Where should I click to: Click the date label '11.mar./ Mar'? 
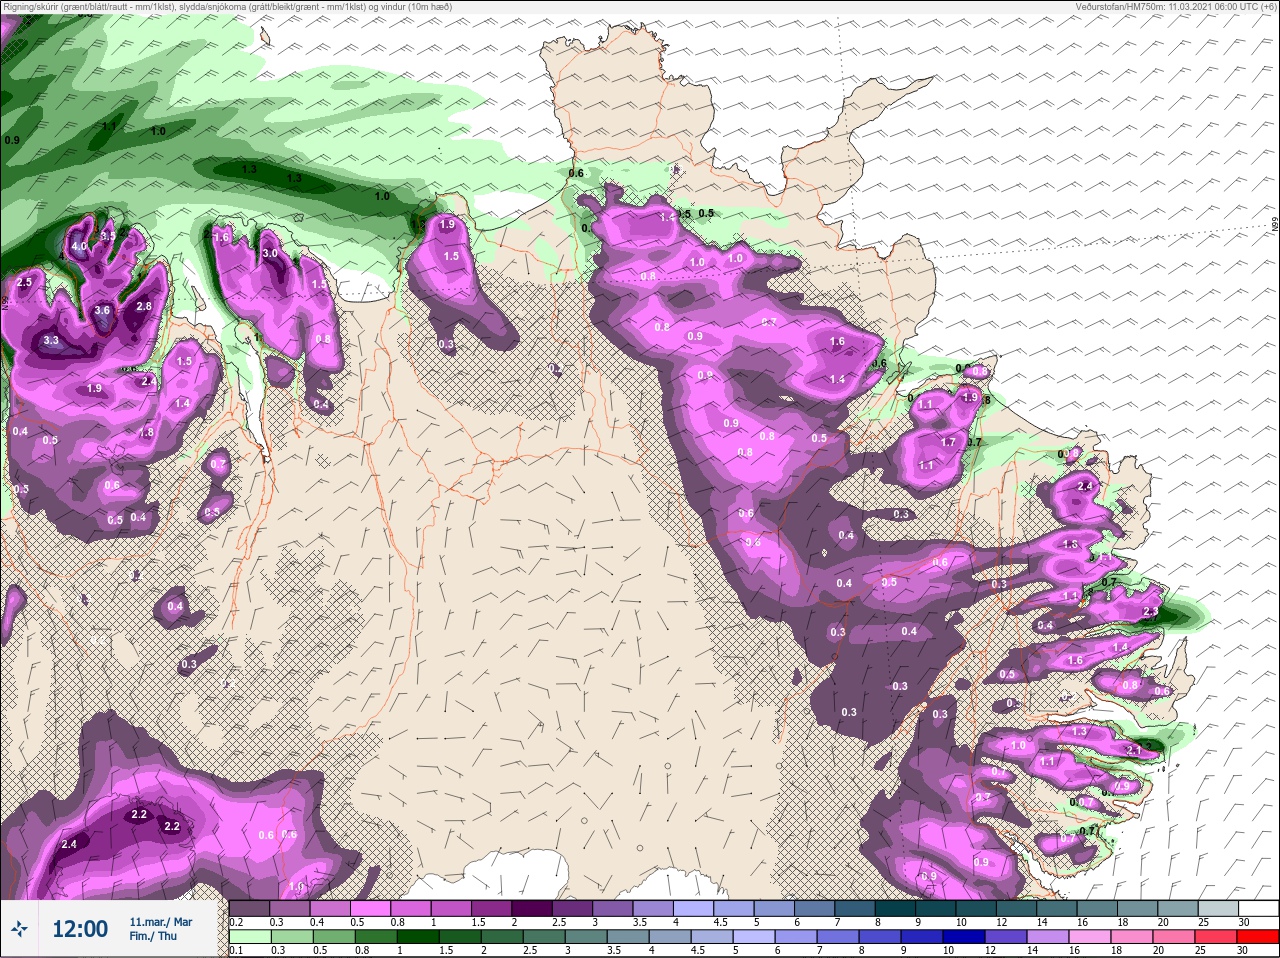click(161, 922)
